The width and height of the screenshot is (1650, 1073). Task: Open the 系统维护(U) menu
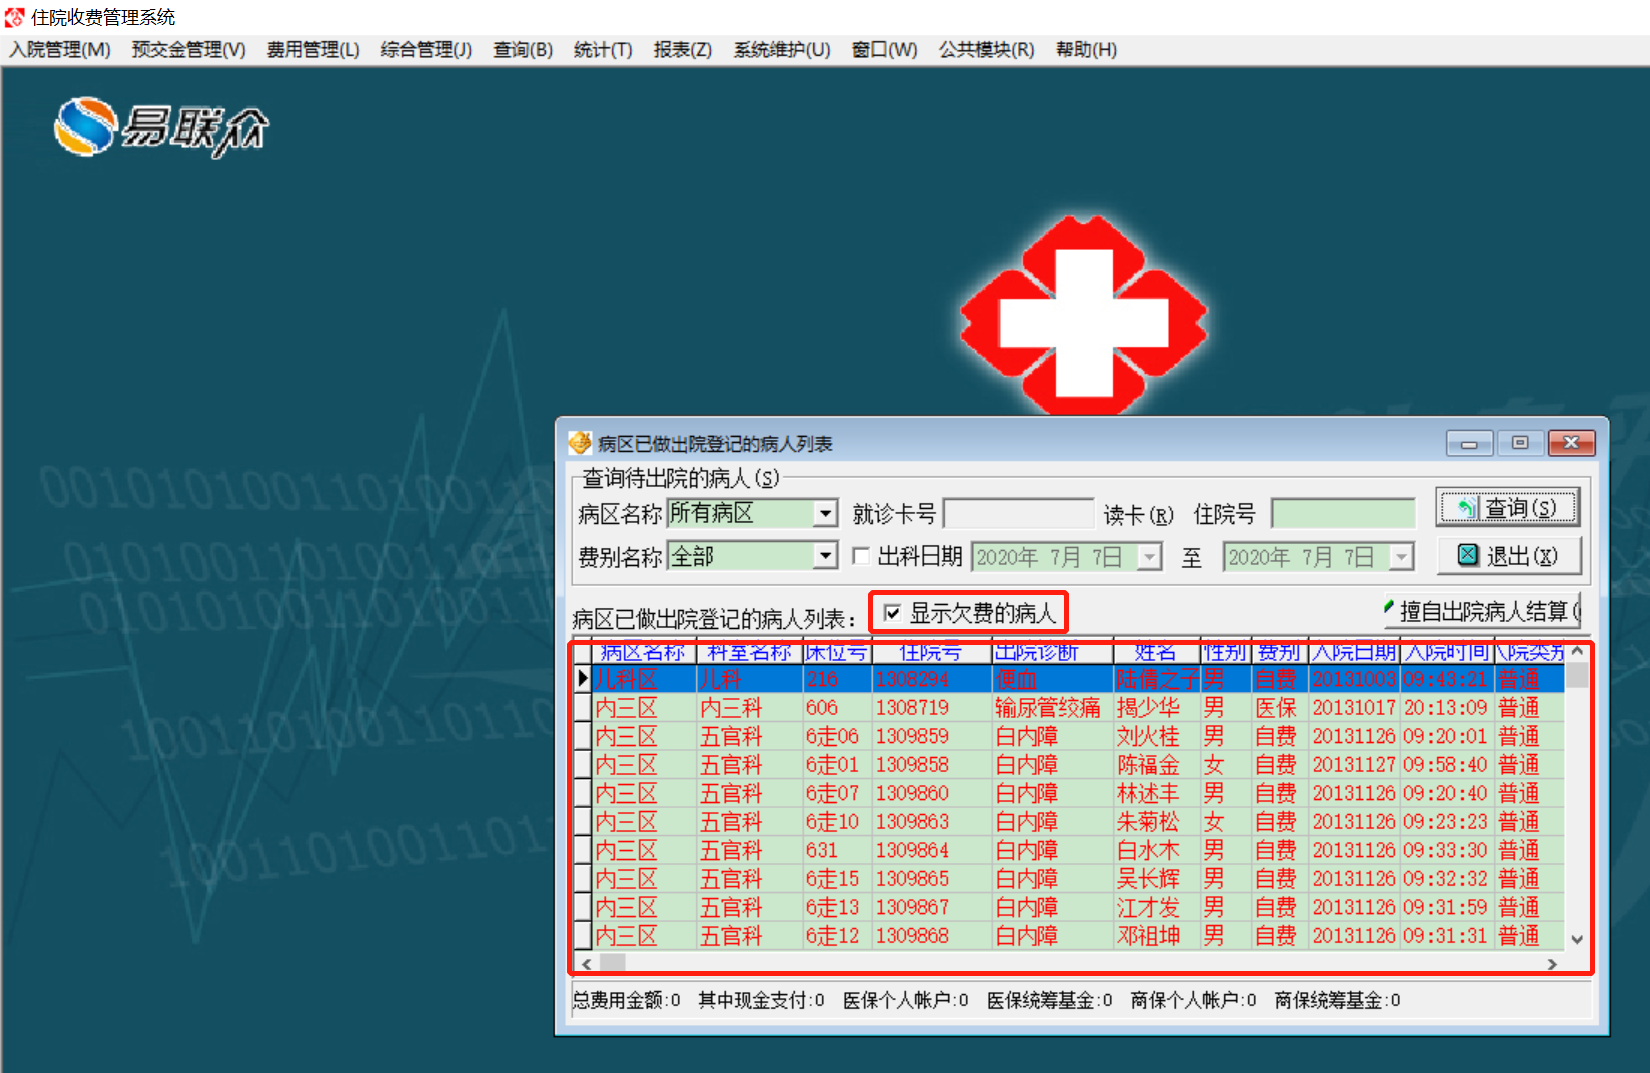[x=782, y=50]
